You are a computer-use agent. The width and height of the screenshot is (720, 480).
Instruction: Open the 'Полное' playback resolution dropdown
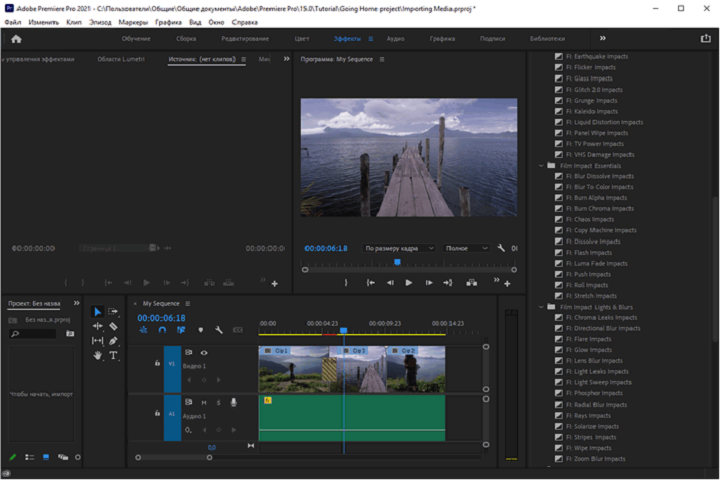466,248
